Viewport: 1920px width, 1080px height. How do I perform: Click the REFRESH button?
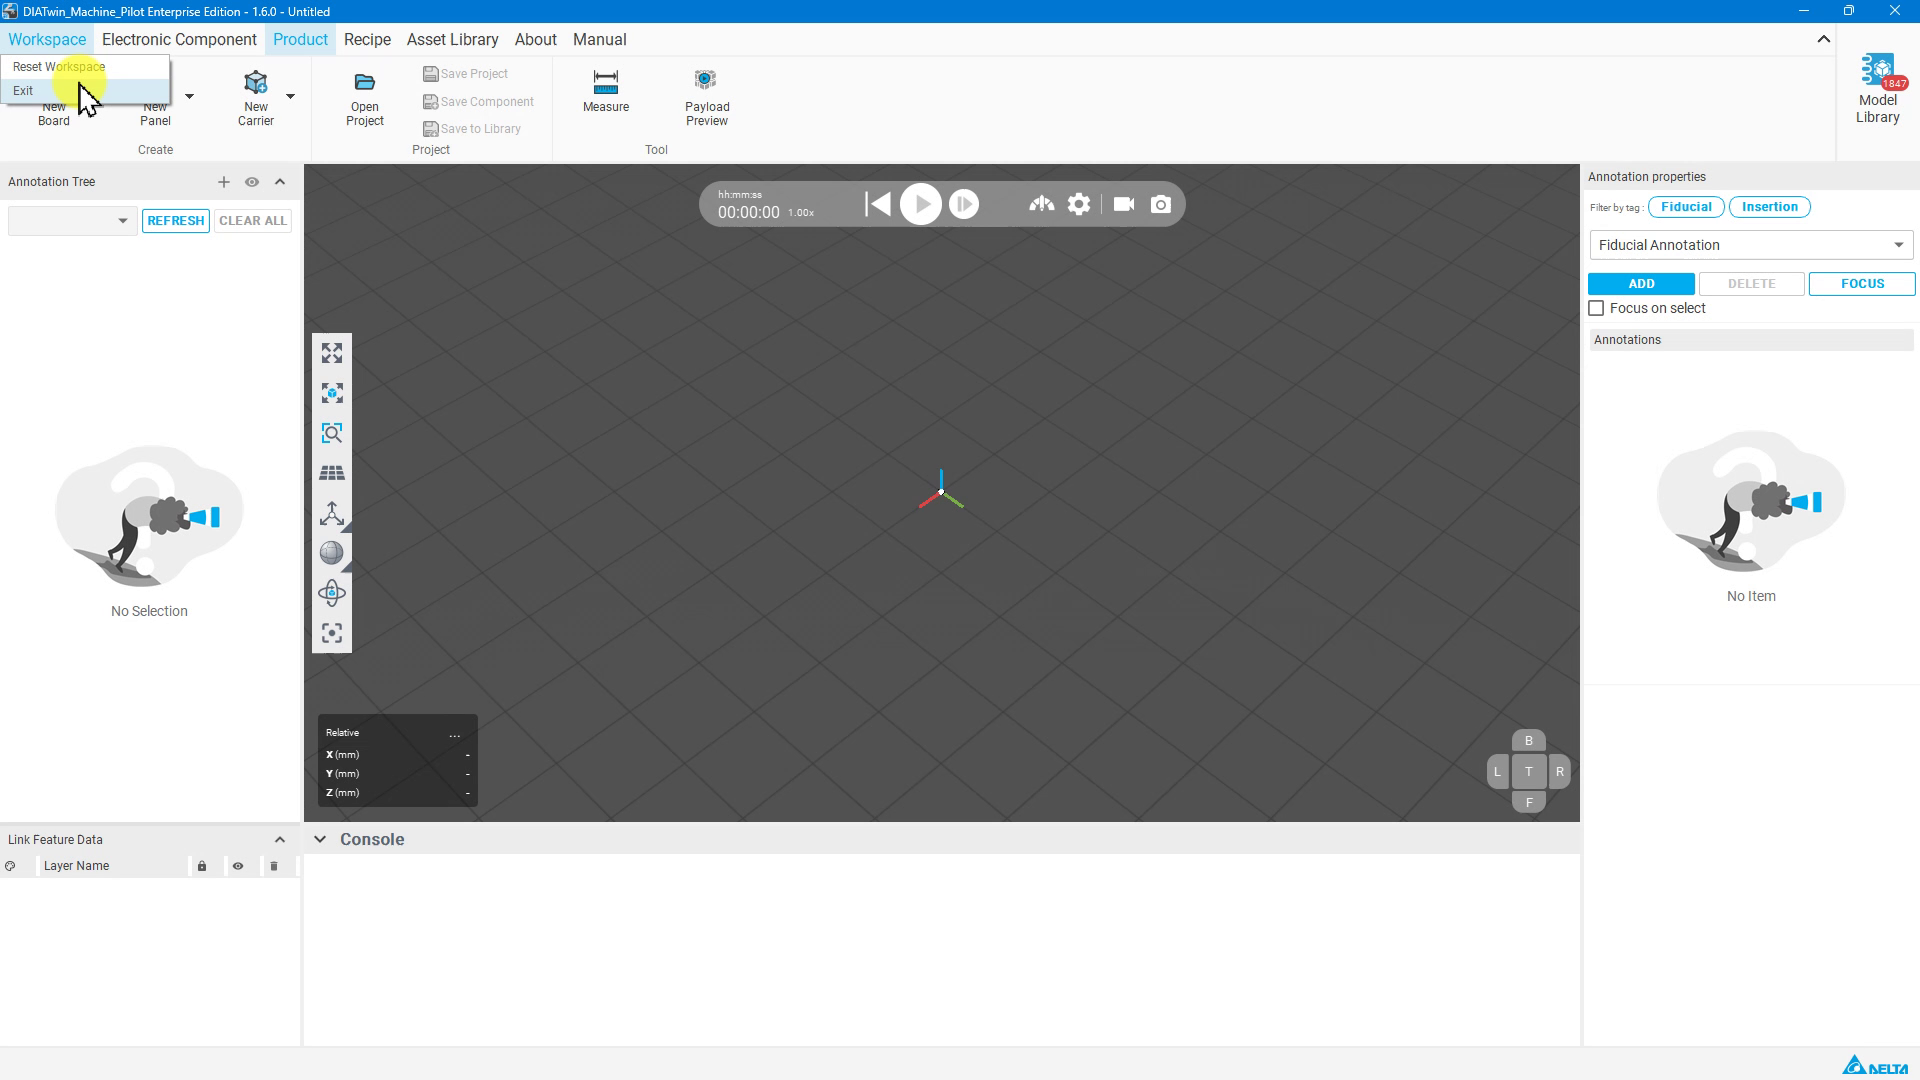click(176, 221)
